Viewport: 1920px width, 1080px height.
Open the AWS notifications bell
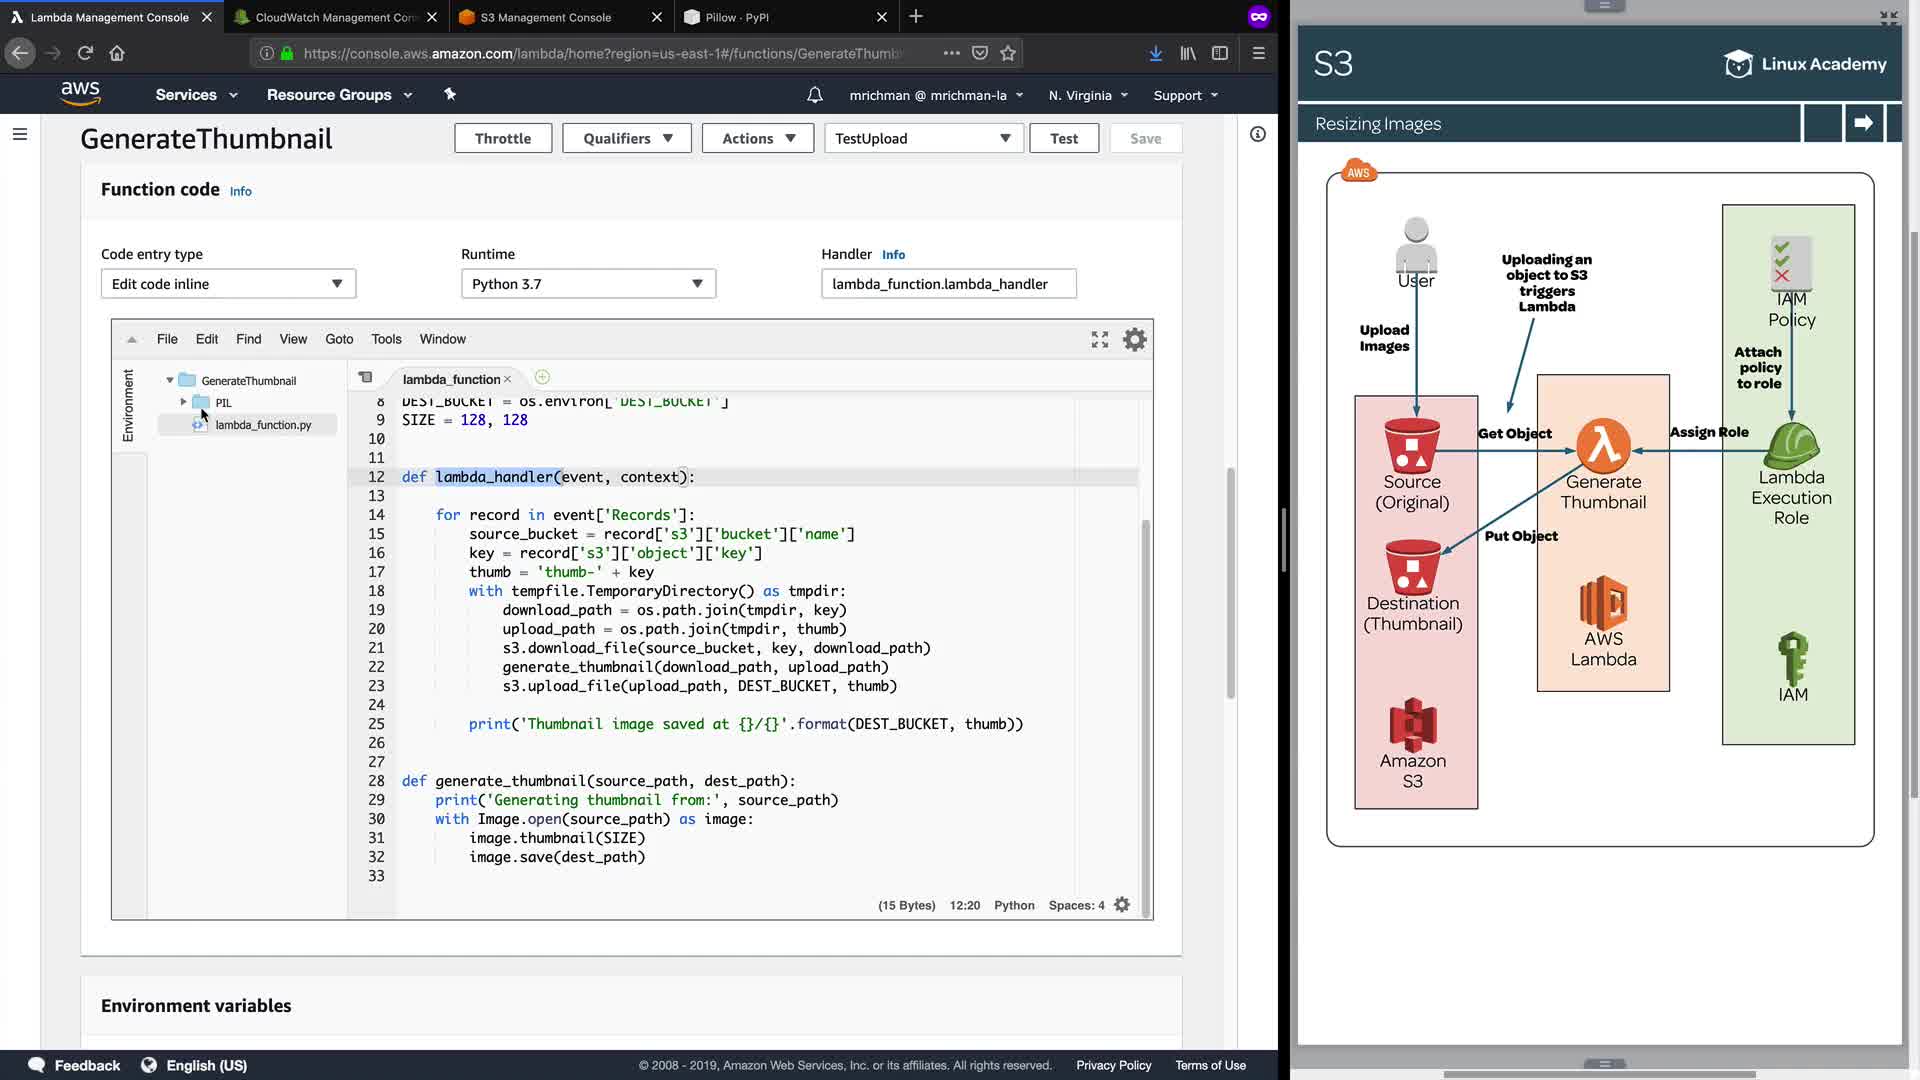click(814, 95)
